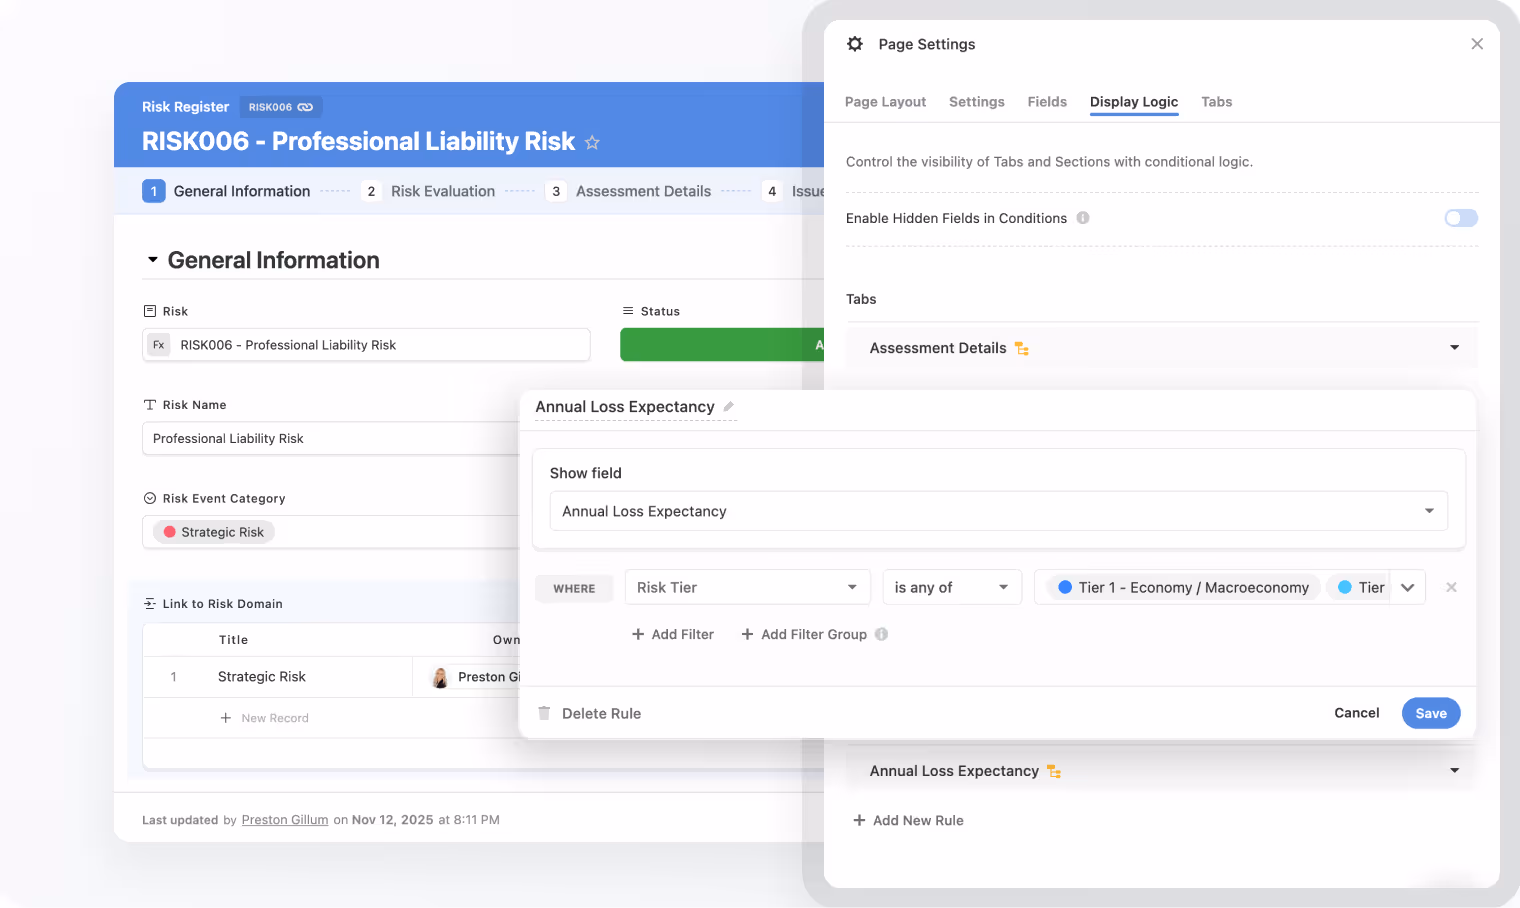The image size is (1520, 908).
Task: Click the pencil icon next to Annual Loss Expectancy
Action: [729, 407]
